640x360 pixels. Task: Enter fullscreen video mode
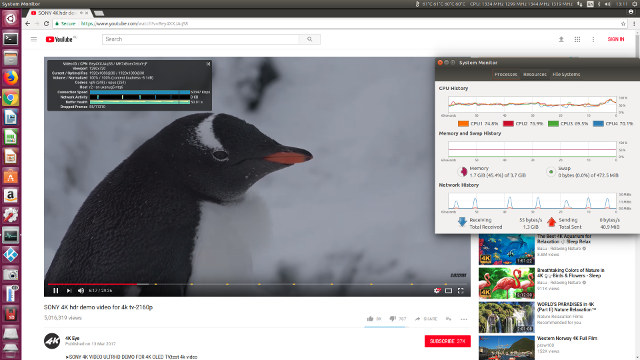click(460, 291)
